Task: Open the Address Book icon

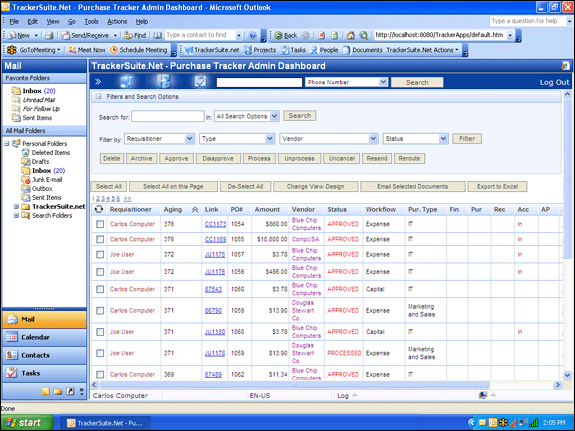Action: pos(158,35)
